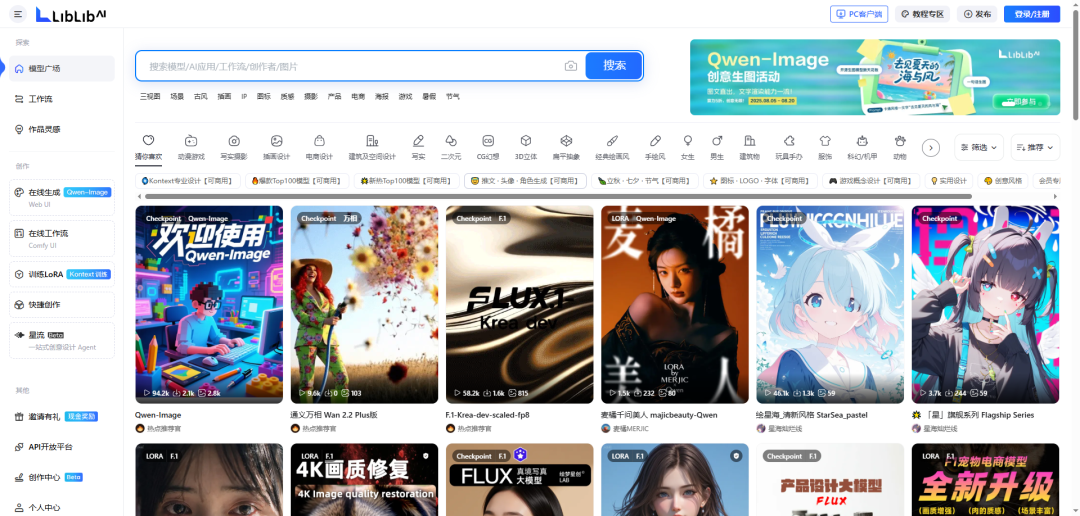Select the 科幻/机甲 category icon
This screenshot has width=1080, height=516.
(x=862, y=141)
